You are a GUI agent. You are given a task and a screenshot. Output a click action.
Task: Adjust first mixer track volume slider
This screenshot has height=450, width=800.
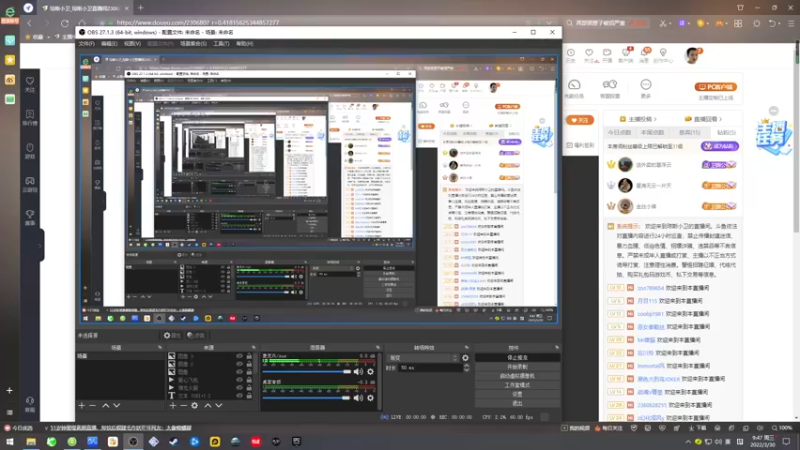(307, 372)
